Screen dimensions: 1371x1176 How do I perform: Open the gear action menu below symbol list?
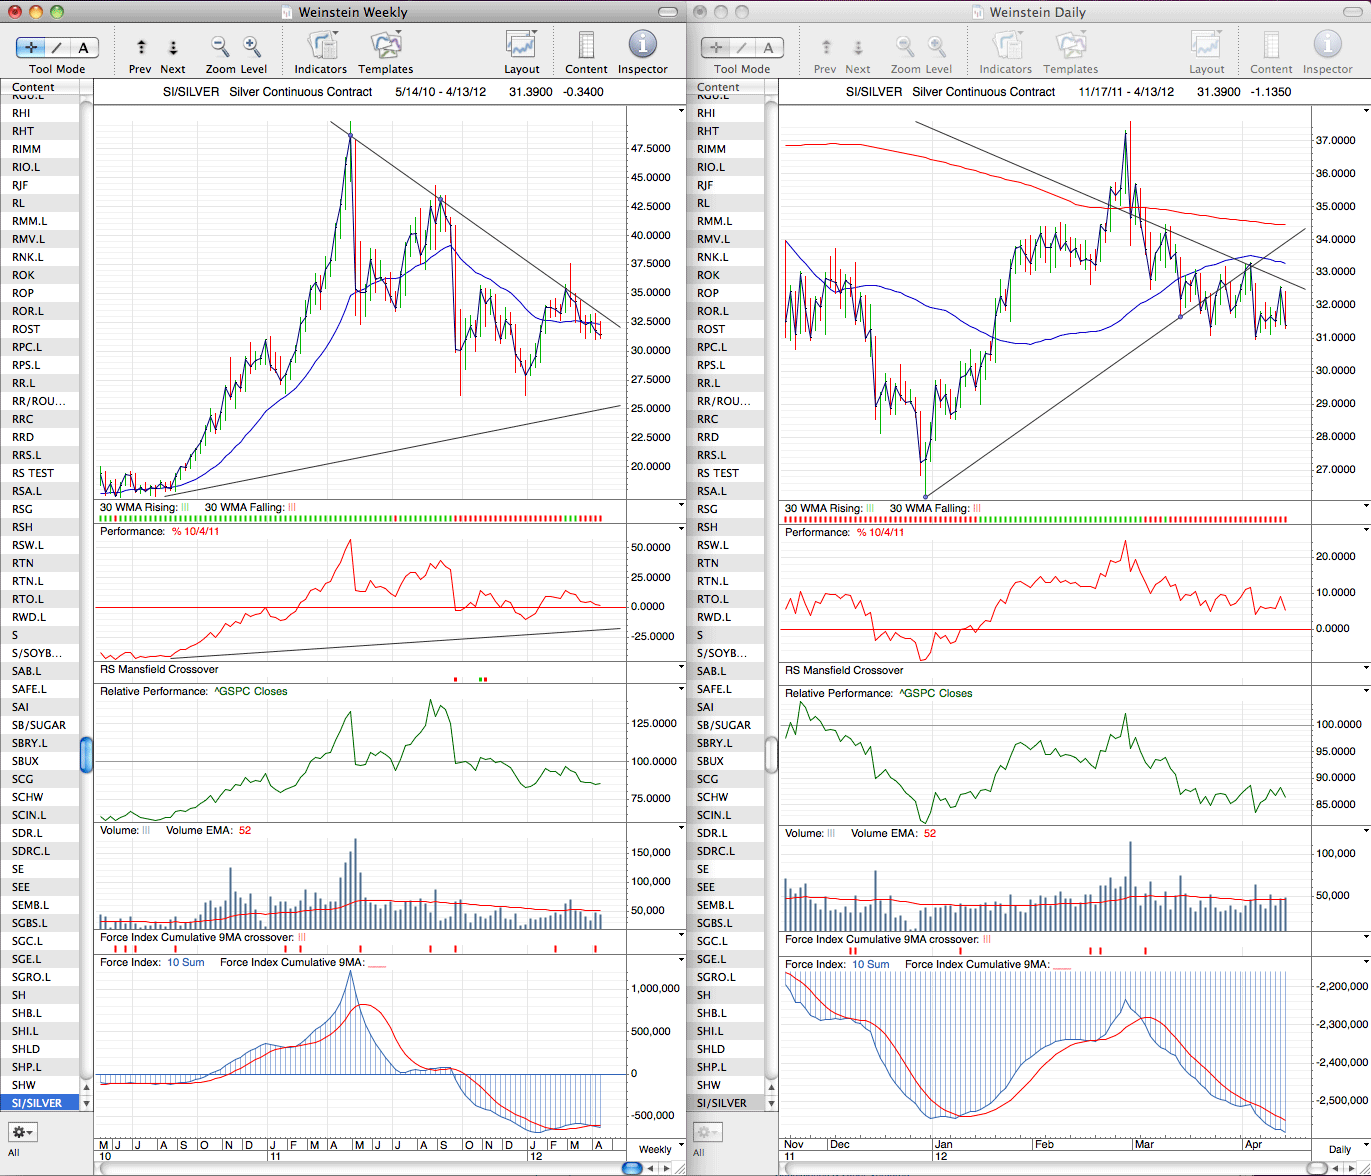[22, 1132]
